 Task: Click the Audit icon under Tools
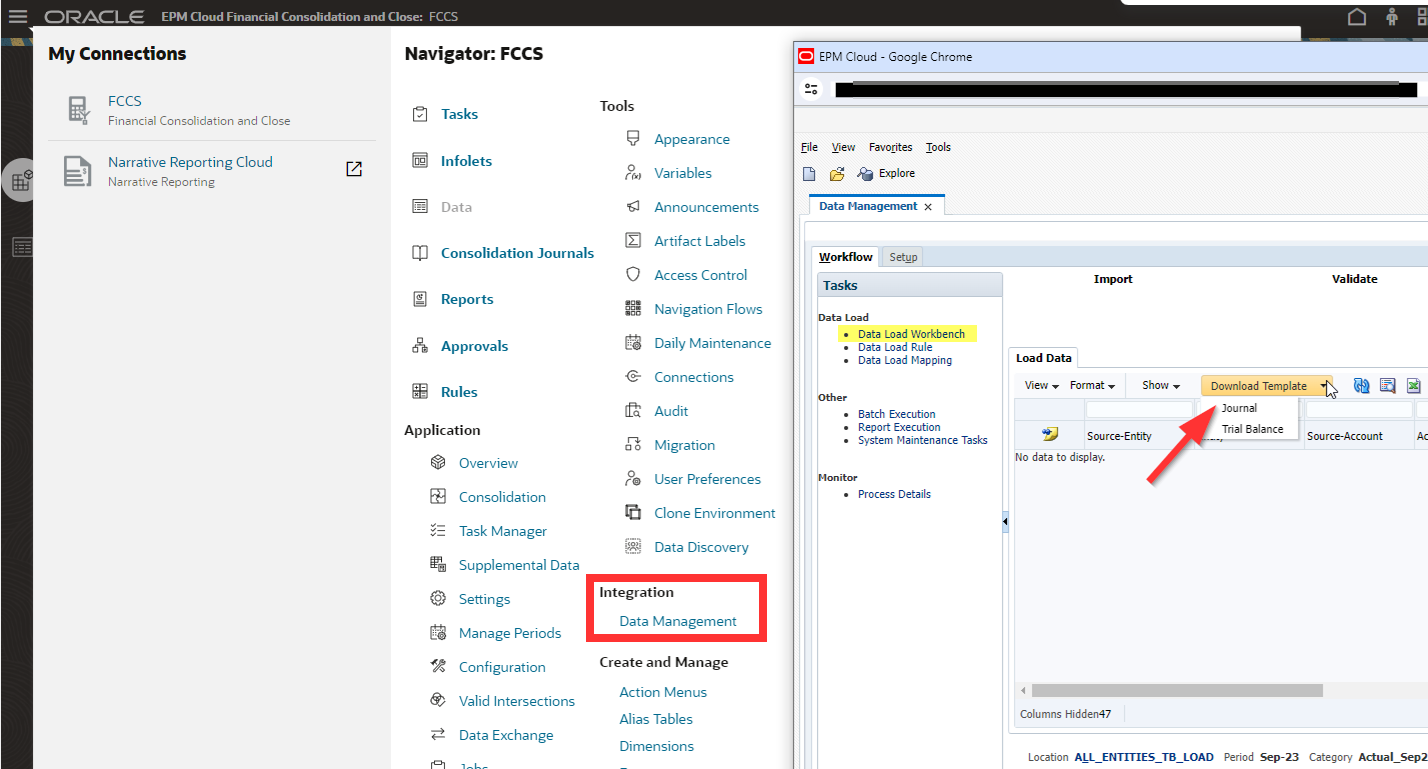point(633,411)
